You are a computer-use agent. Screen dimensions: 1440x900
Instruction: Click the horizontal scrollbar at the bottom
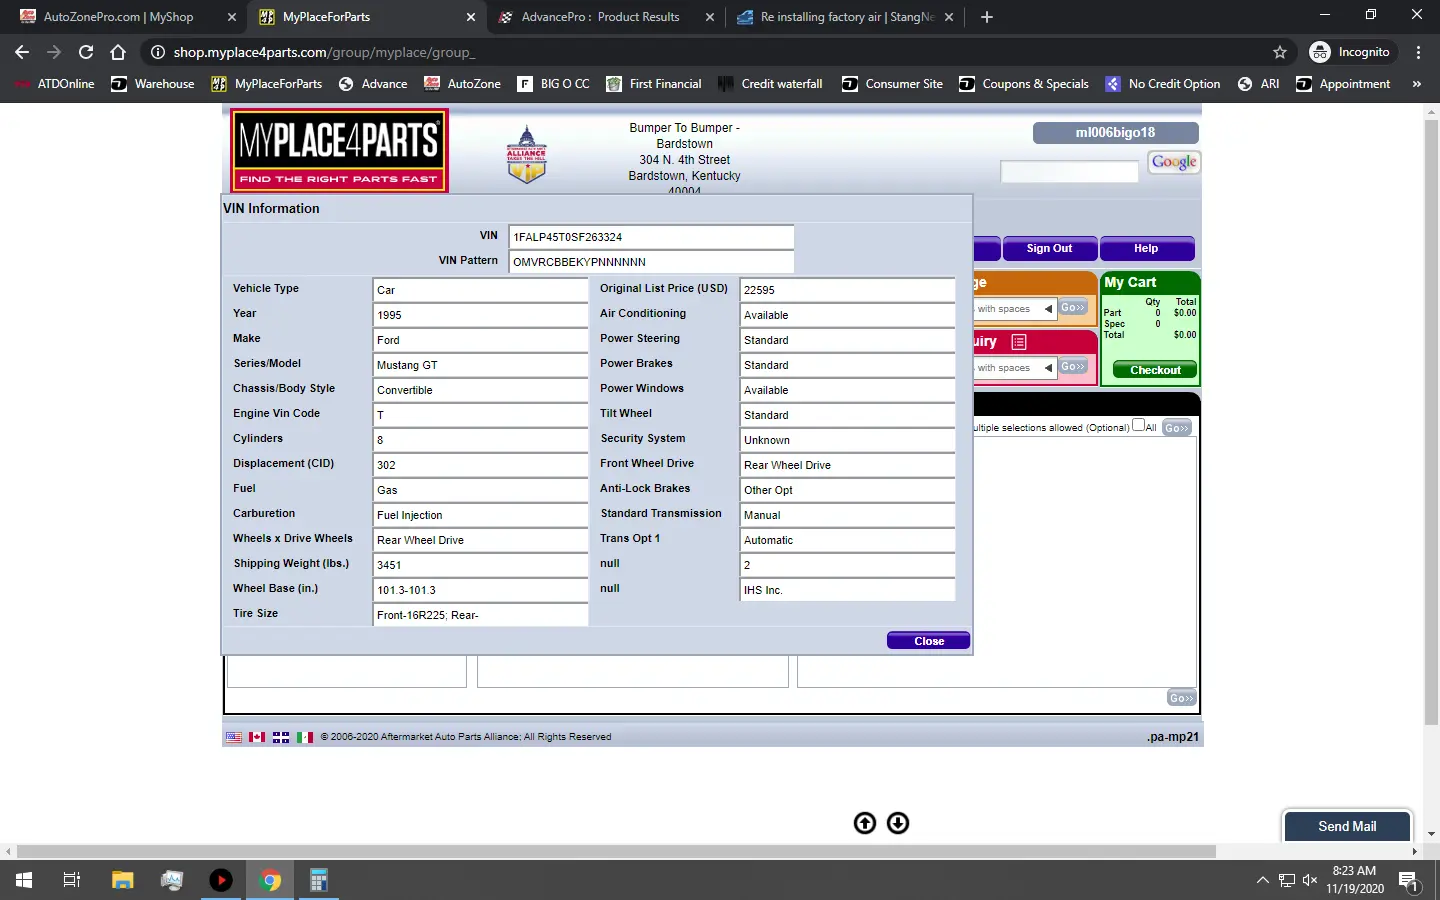point(616,851)
